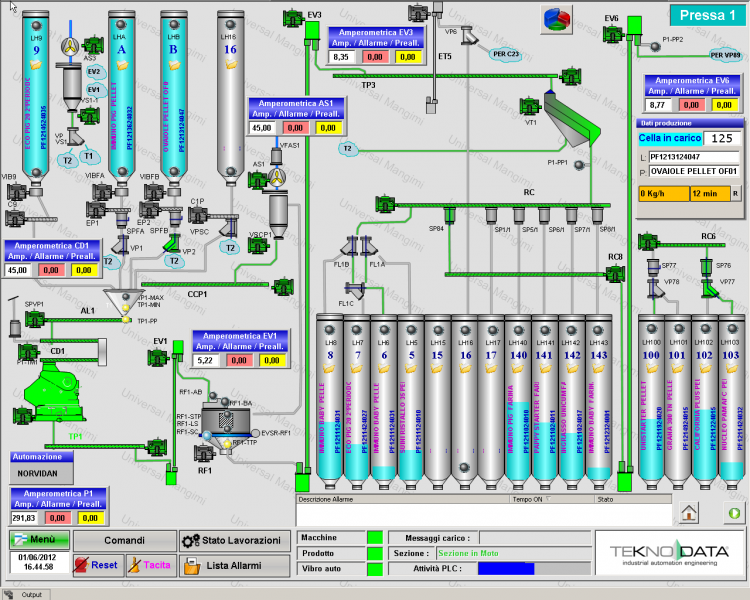Click the VT1 sifter motor
Viewport: 750px width, 600px height.
530,106
